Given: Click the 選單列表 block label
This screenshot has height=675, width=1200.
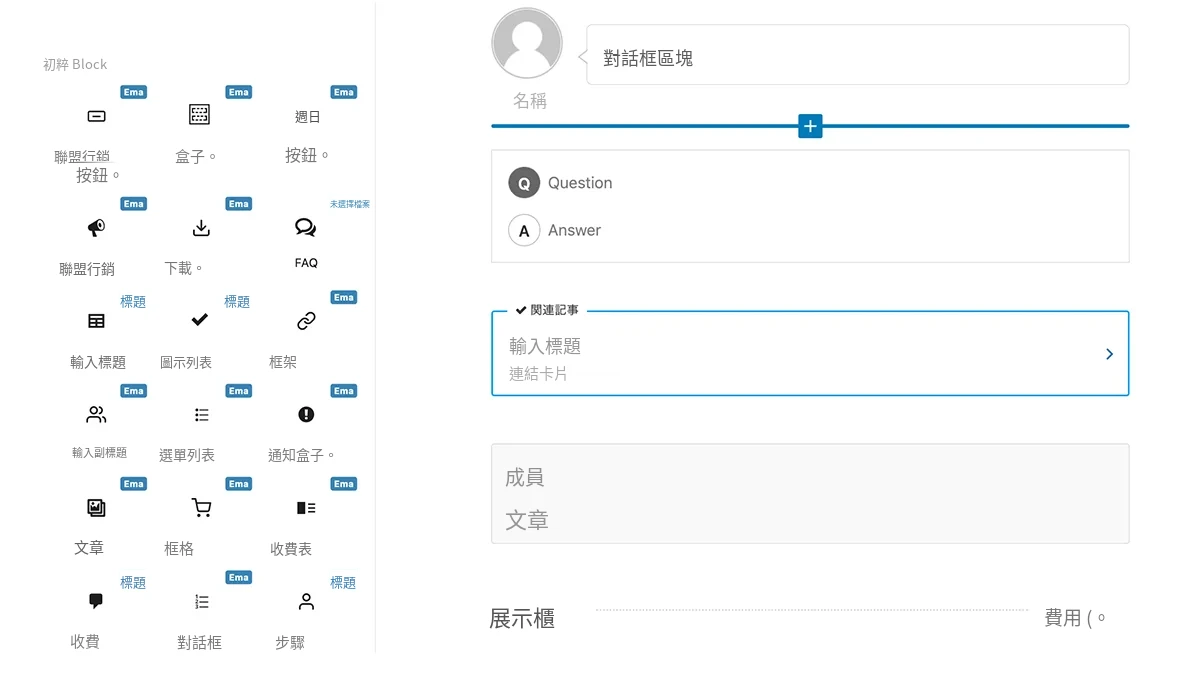Looking at the screenshot, I should coord(187,455).
